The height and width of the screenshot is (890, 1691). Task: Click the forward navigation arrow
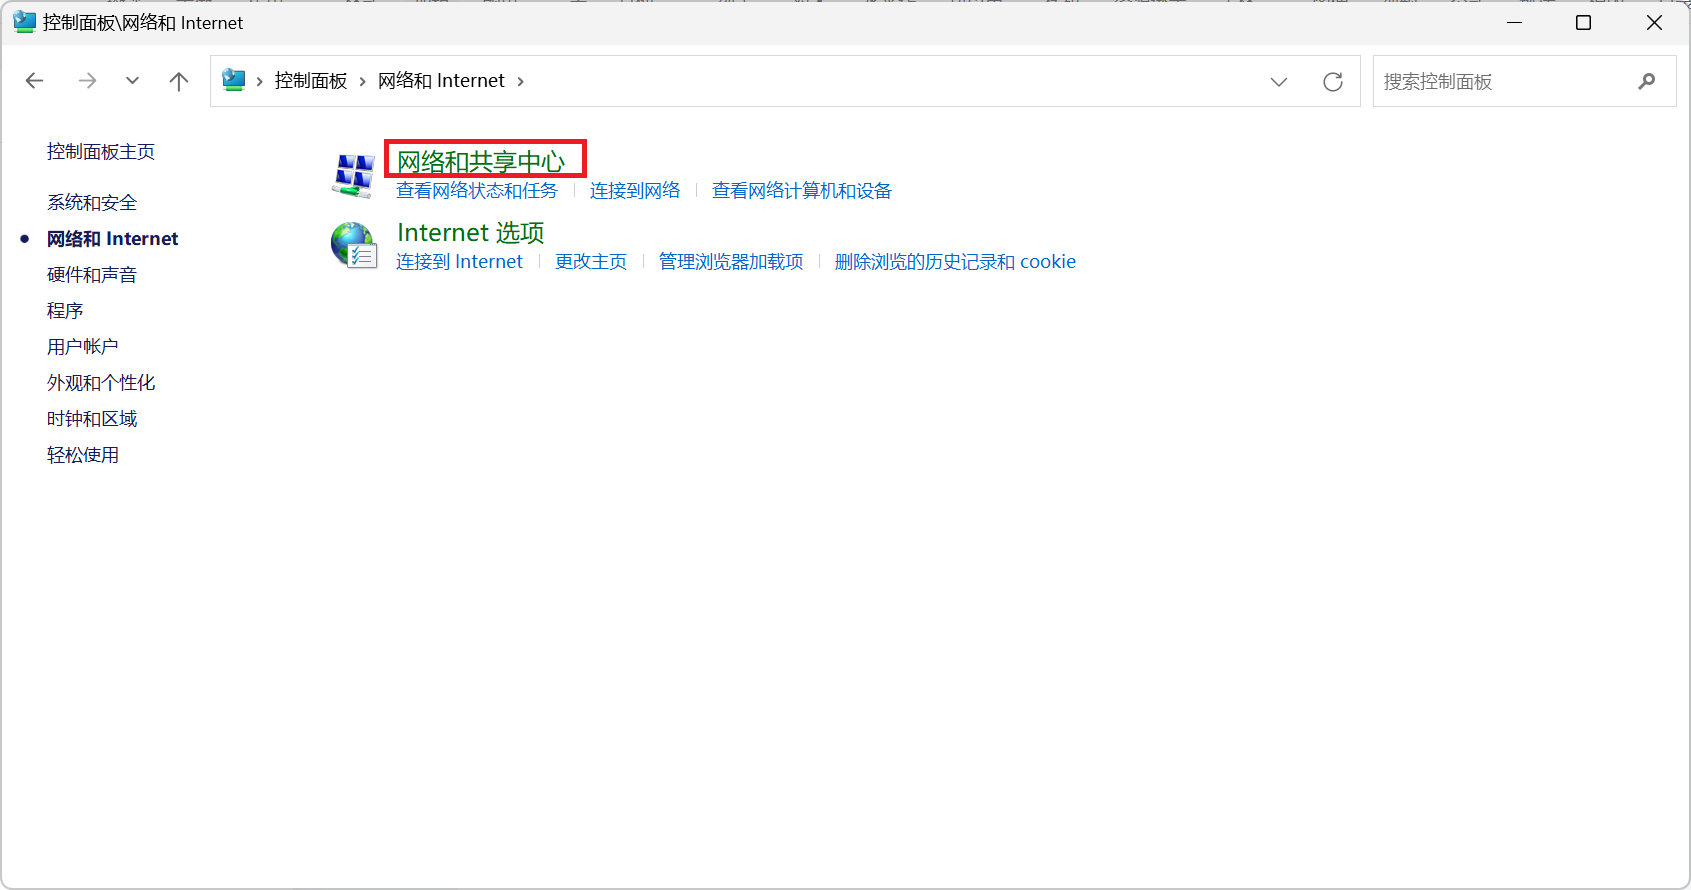tap(88, 81)
